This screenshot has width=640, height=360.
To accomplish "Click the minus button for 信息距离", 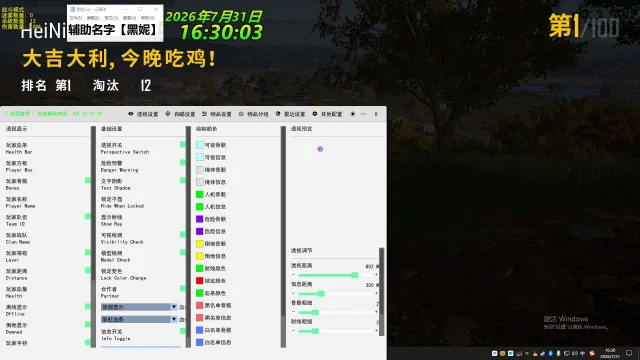I will pyautogui.click(x=293, y=293).
